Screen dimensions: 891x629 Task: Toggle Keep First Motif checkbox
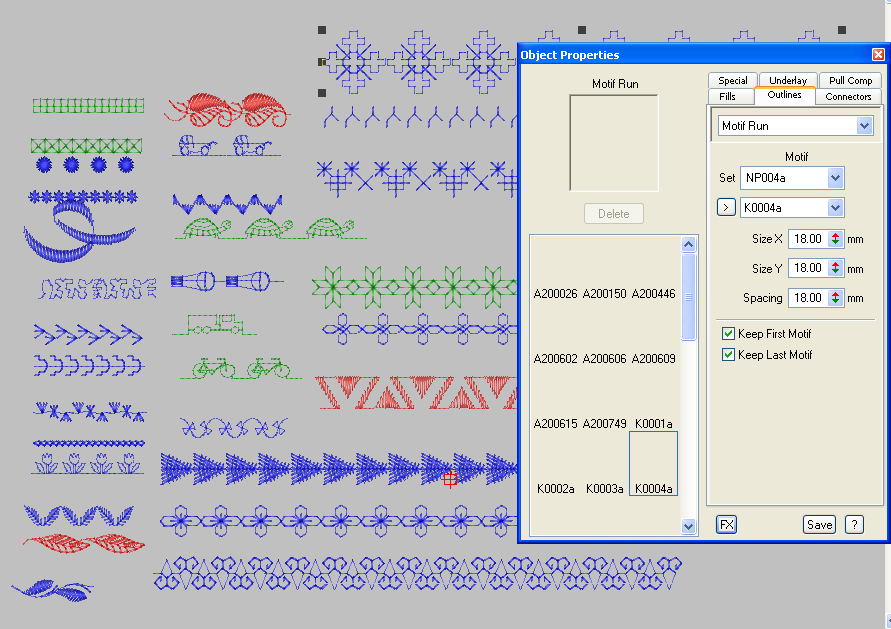tap(729, 334)
